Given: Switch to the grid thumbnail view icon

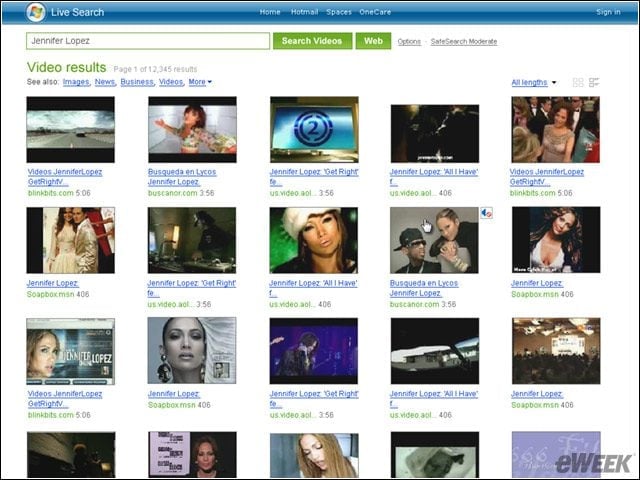Looking at the screenshot, I should 578,82.
